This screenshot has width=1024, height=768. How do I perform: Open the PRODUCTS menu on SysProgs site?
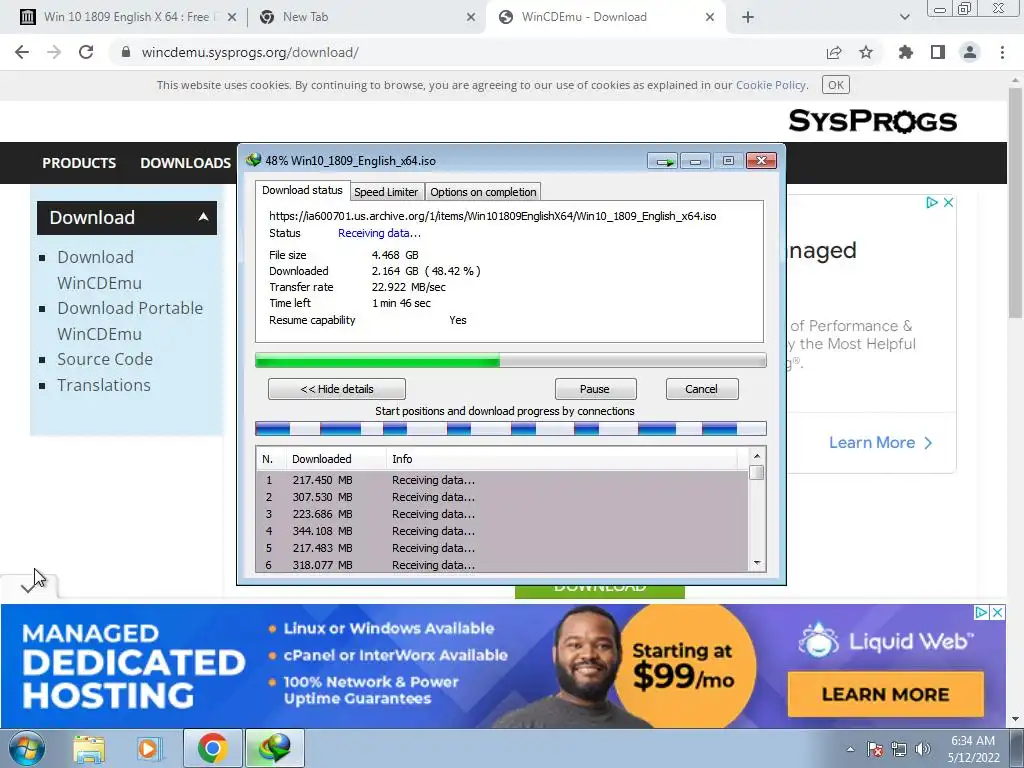point(79,163)
